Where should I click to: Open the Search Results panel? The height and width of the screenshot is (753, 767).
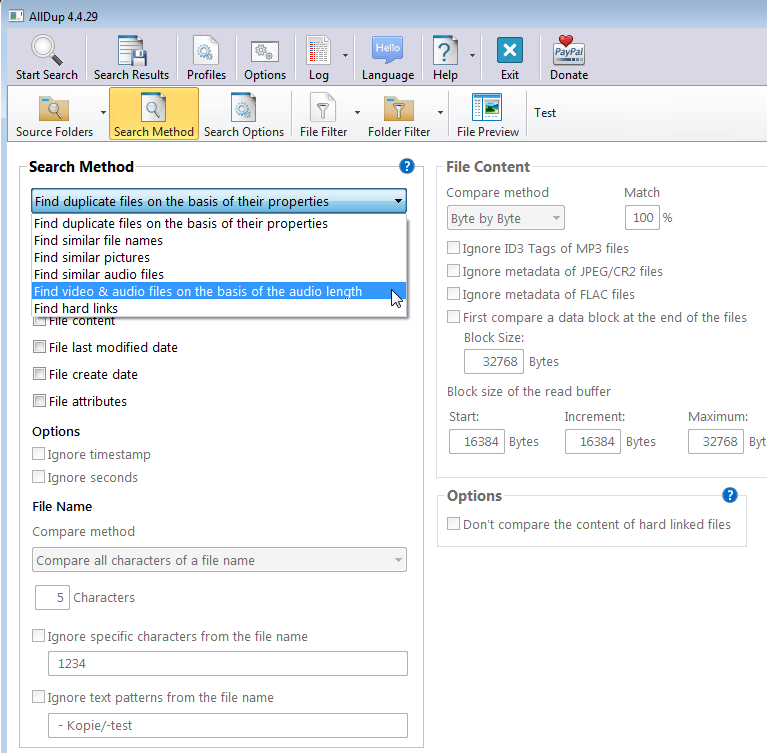point(131,51)
